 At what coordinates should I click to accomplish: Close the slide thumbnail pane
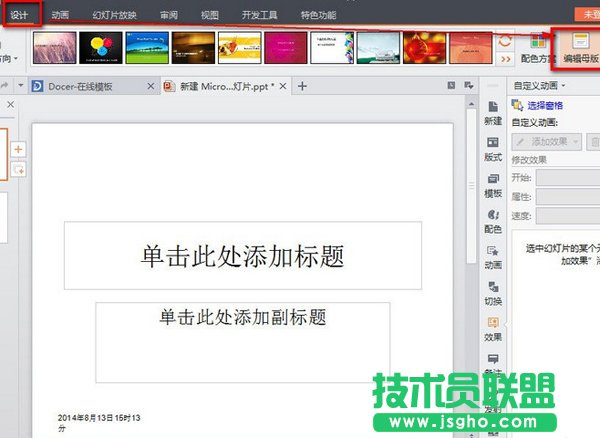11,104
